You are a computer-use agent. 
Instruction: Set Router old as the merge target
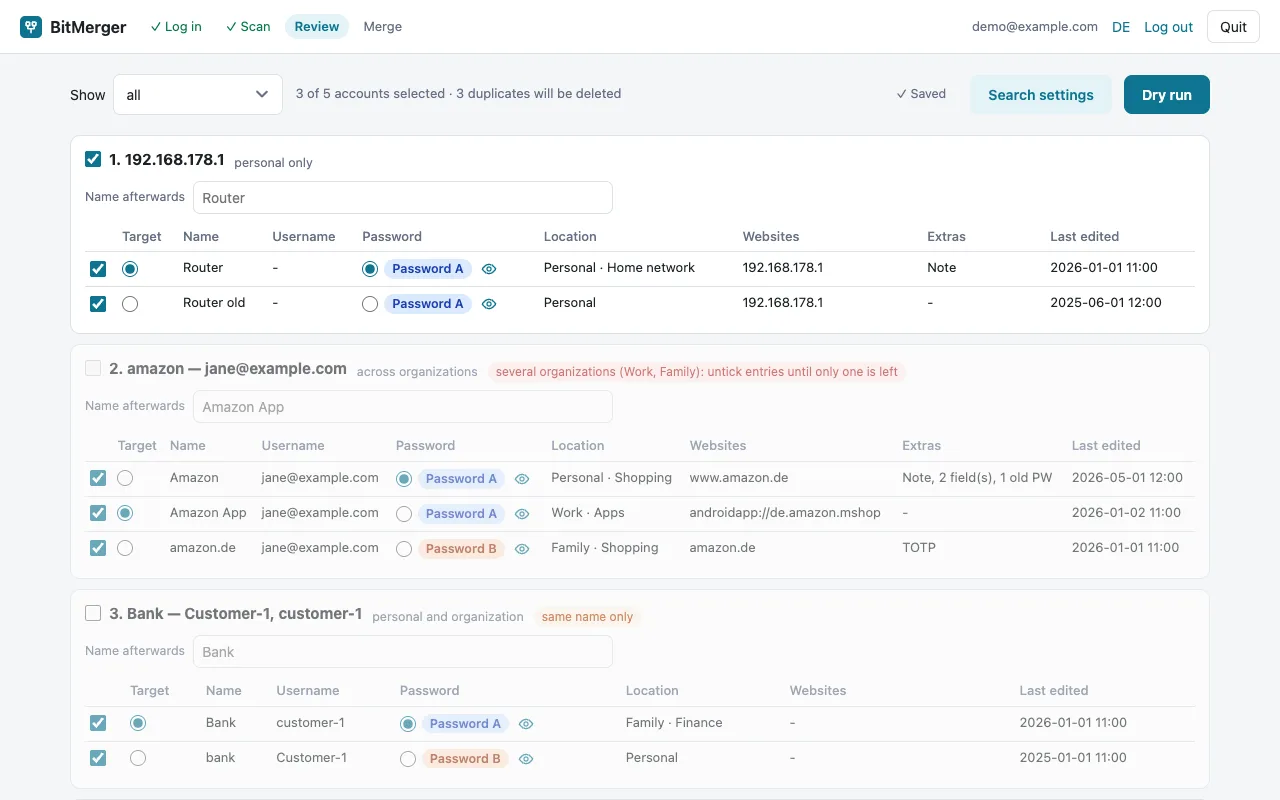click(x=130, y=304)
